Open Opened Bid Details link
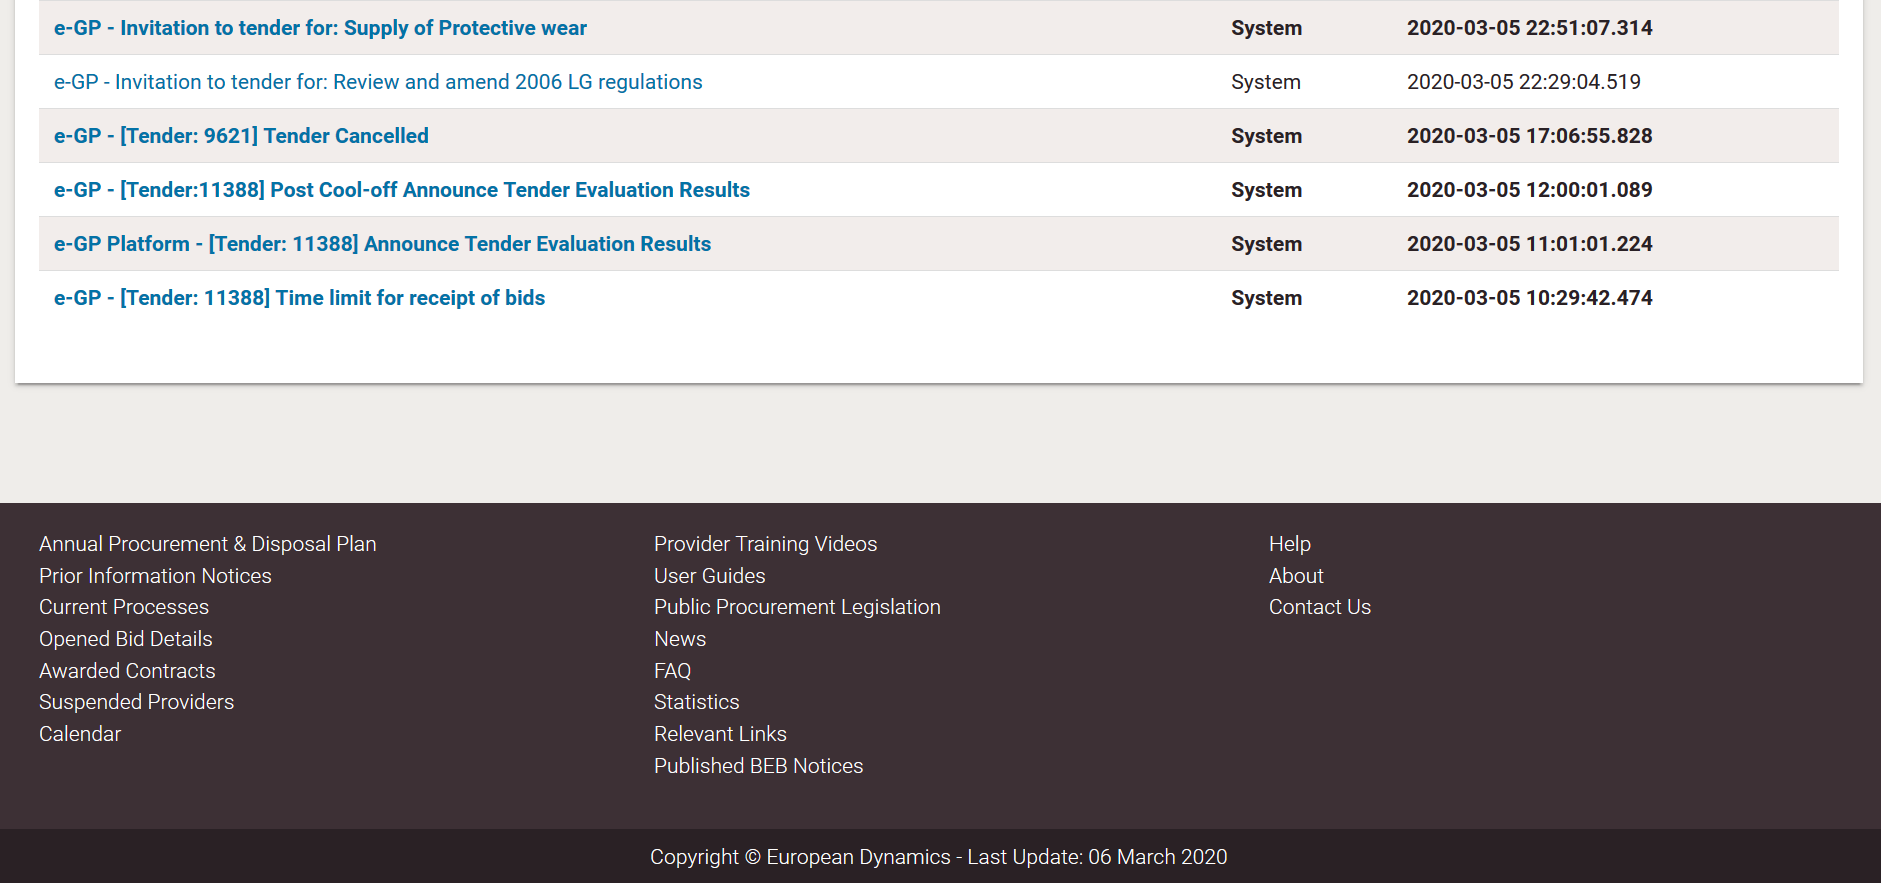The width and height of the screenshot is (1881, 883). point(126,639)
